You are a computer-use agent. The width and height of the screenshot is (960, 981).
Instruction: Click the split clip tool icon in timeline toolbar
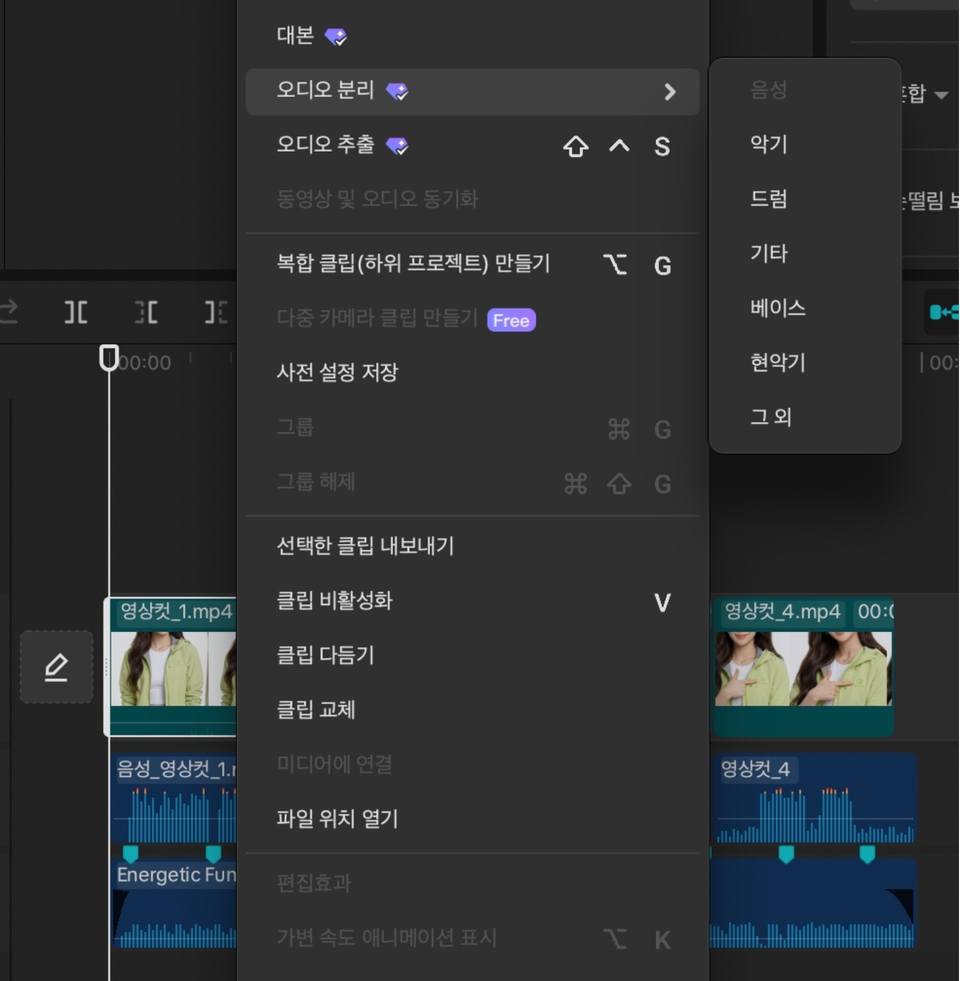tap(76, 312)
